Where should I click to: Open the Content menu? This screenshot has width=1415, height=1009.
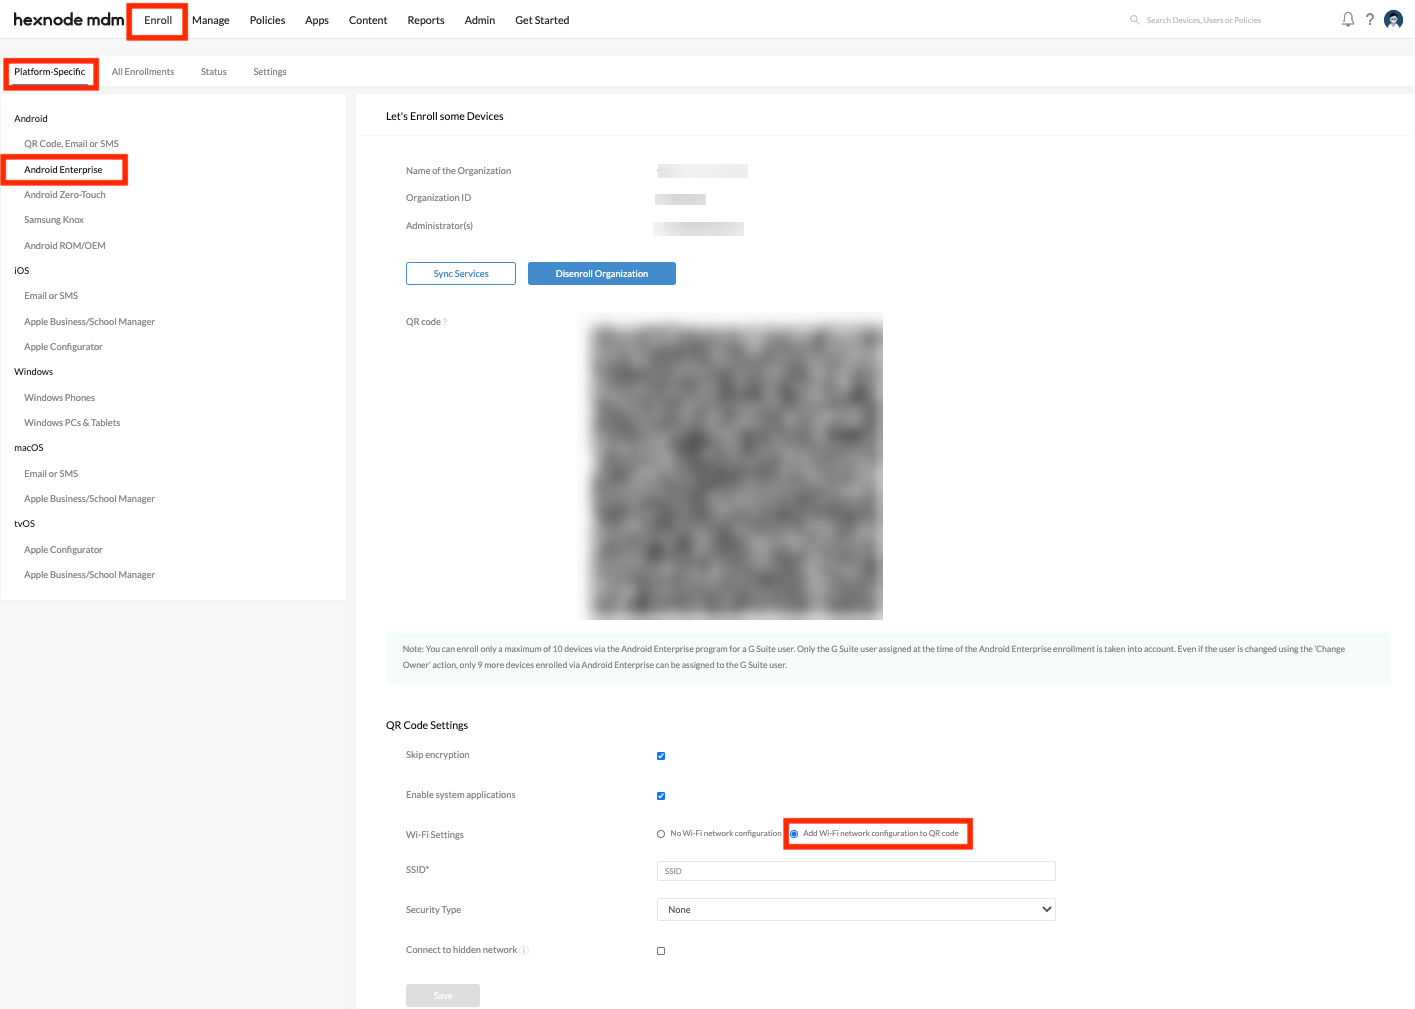pyautogui.click(x=368, y=20)
